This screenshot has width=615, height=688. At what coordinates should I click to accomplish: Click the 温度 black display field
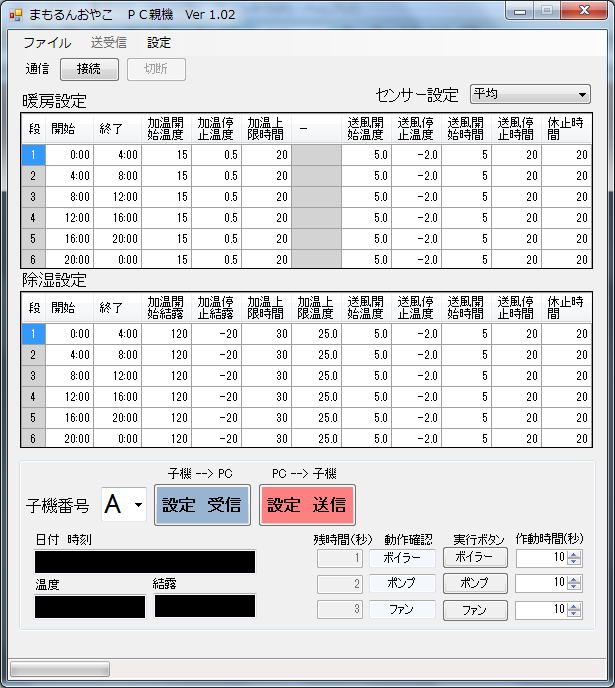[x=89, y=606]
